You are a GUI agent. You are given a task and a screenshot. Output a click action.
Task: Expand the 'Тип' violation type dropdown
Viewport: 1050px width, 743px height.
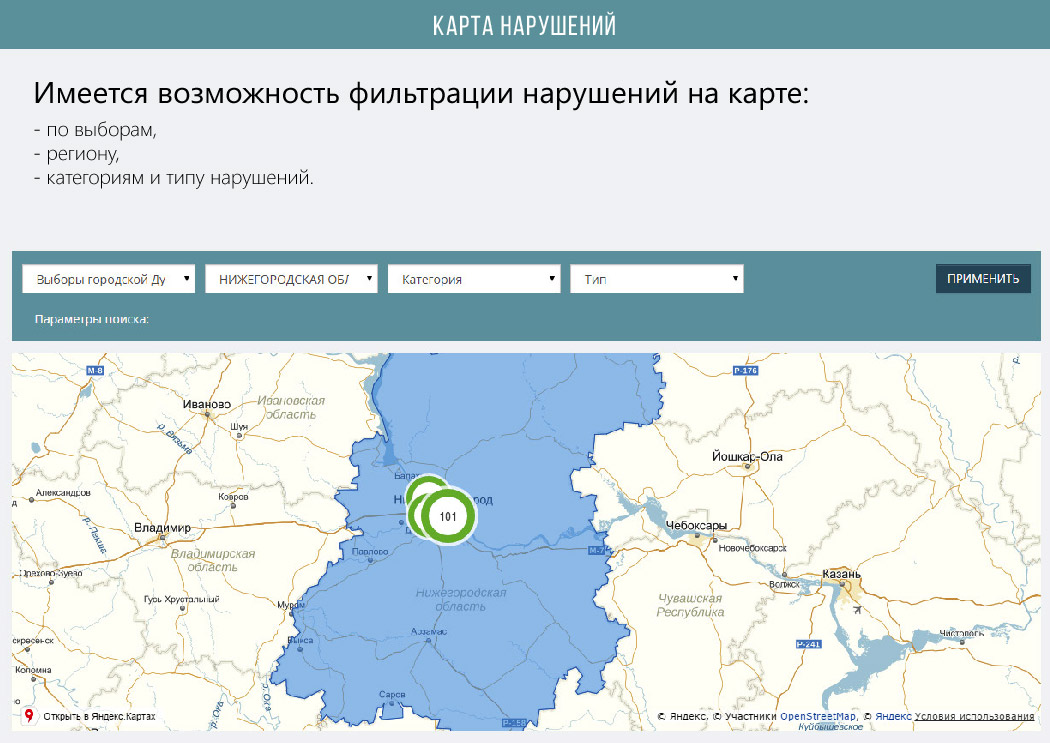tap(656, 279)
